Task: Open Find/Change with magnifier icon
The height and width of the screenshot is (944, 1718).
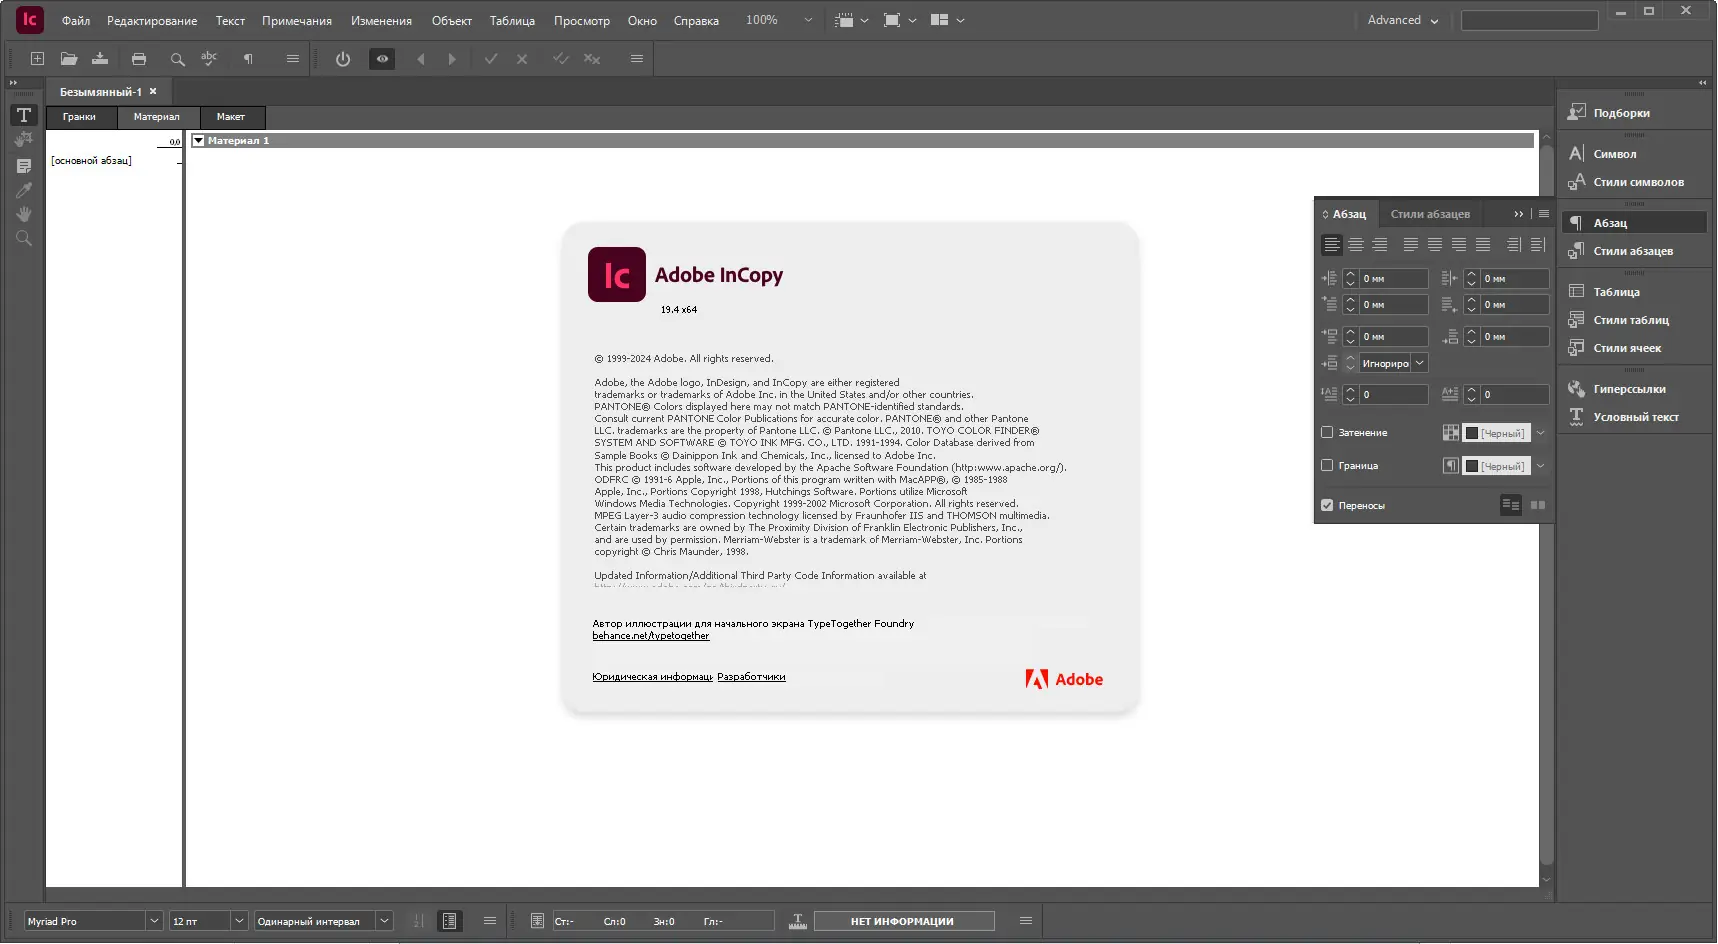Action: click(x=177, y=59)
